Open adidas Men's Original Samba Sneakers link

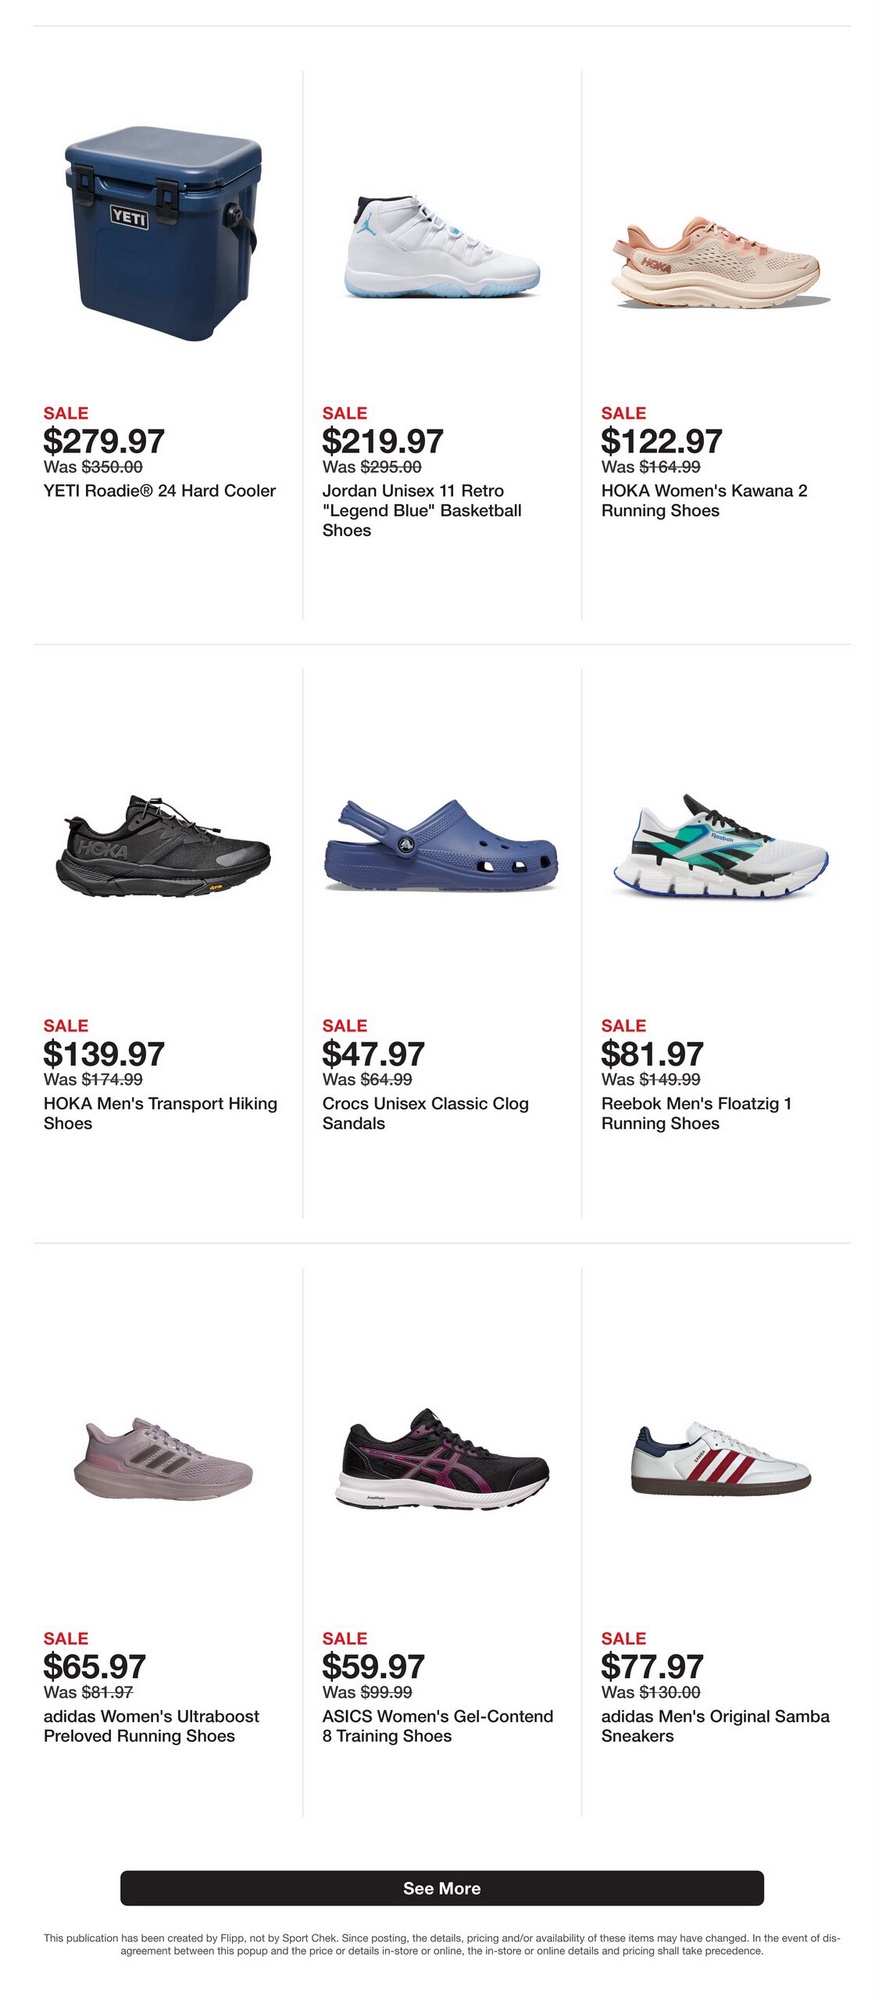point(715,1726)
